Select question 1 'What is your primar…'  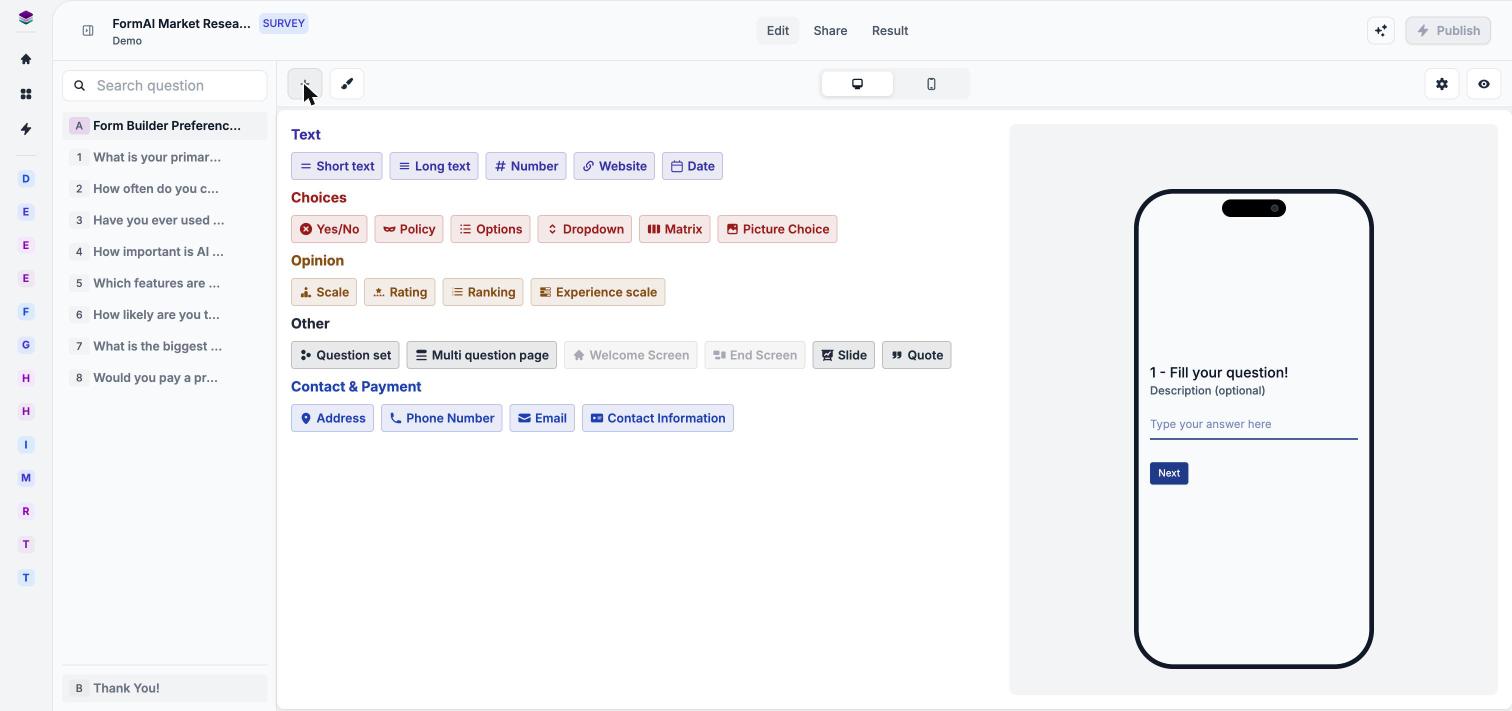(x=165, y=157)
